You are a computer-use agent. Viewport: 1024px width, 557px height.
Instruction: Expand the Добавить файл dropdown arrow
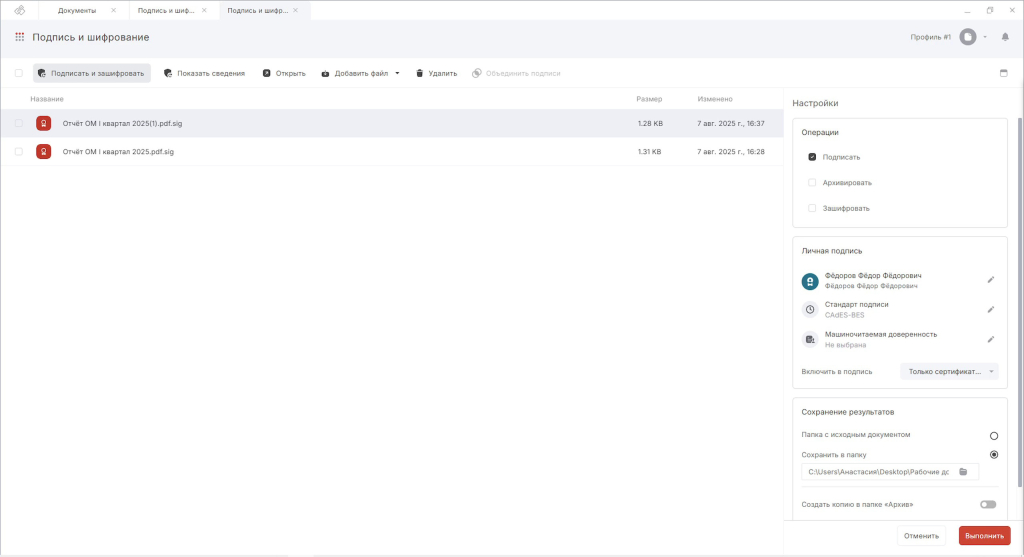(397, 73)
